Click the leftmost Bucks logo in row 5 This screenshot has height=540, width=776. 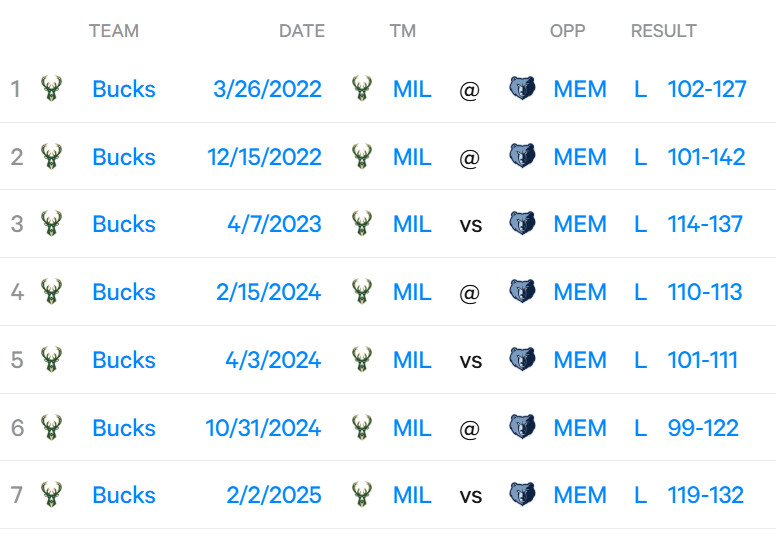(51, 360)
